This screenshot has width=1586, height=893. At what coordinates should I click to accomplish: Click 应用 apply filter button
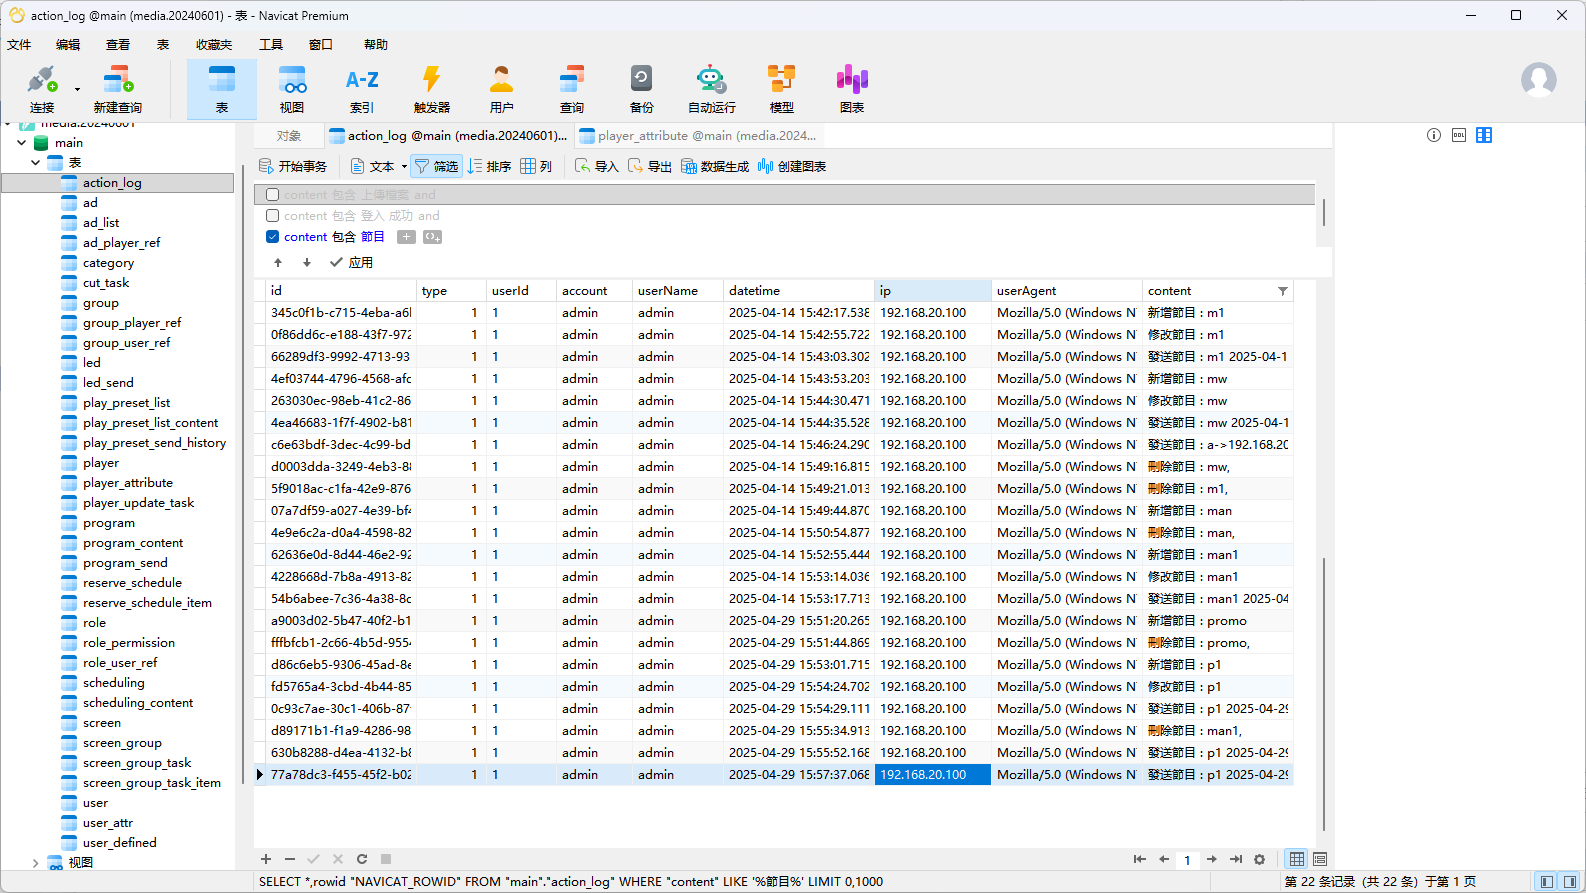pyautogui.click(x=351, y=262)
